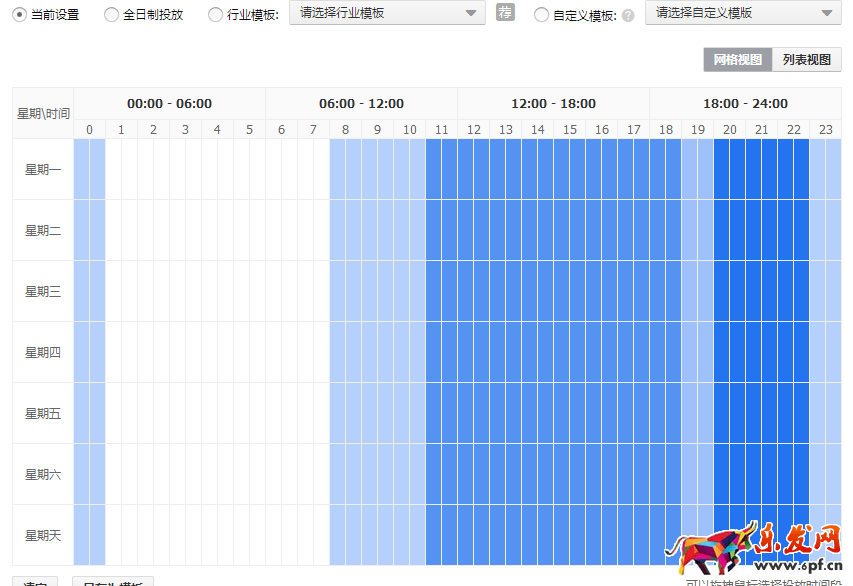Select the Friday hour 20 time slot
853x586 pixels.
[x=729, y=413]
